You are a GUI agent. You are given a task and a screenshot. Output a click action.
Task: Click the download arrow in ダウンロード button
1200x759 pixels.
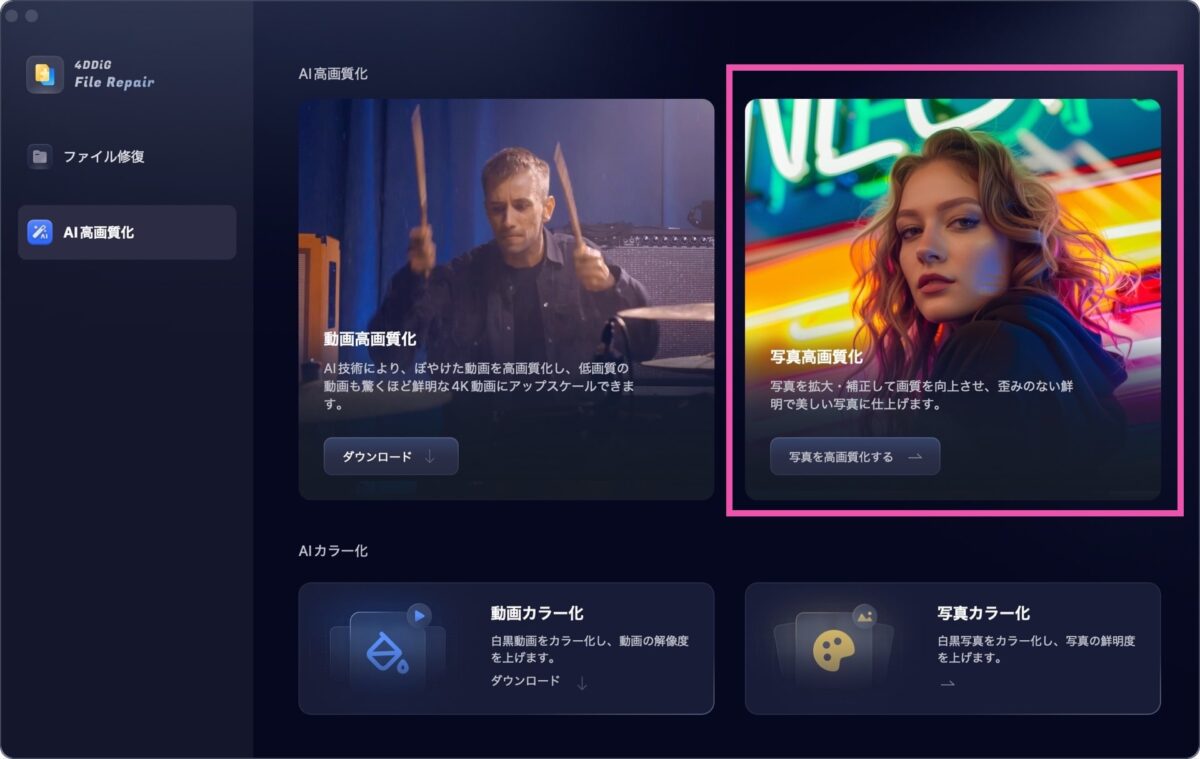click(x=430, y=456)
